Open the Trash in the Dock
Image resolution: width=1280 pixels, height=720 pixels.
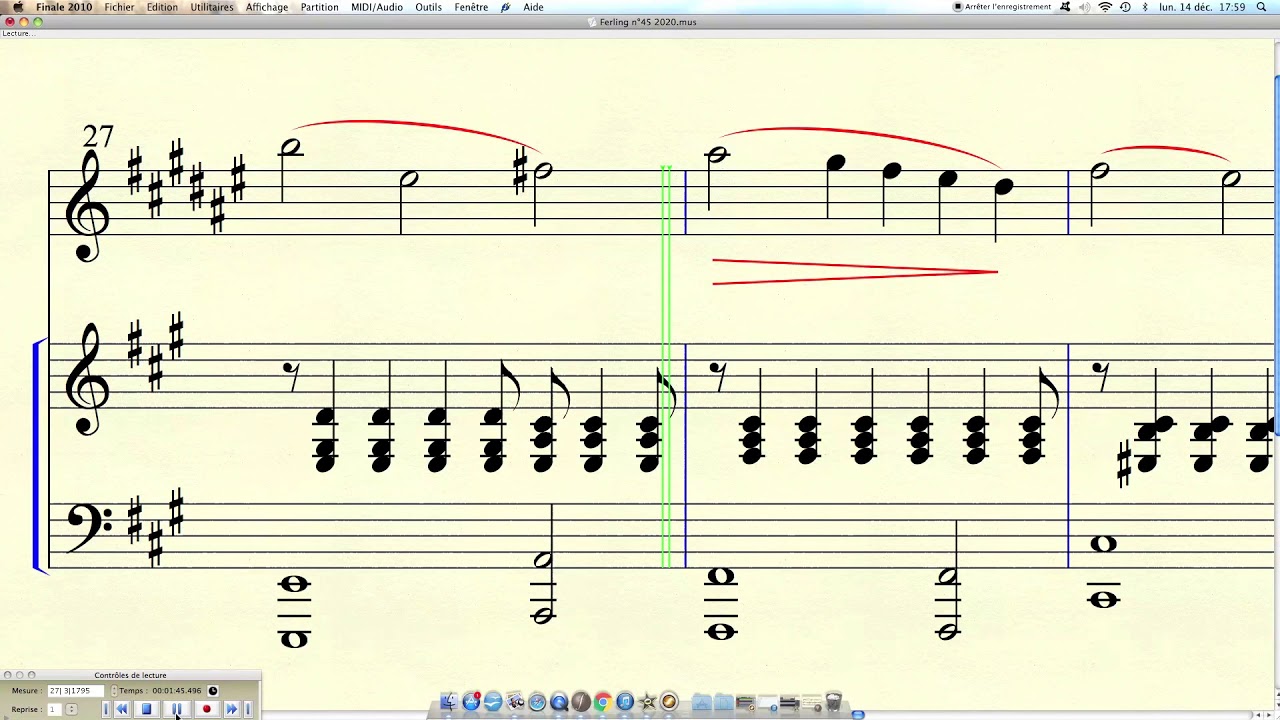[833, 701]
